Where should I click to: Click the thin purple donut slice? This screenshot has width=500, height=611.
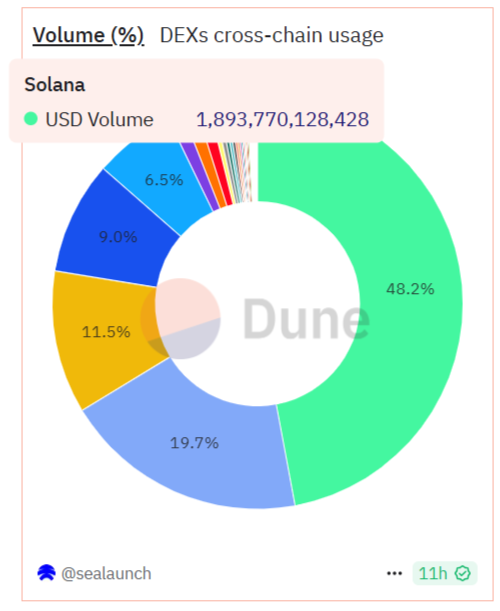coord(201,176)
